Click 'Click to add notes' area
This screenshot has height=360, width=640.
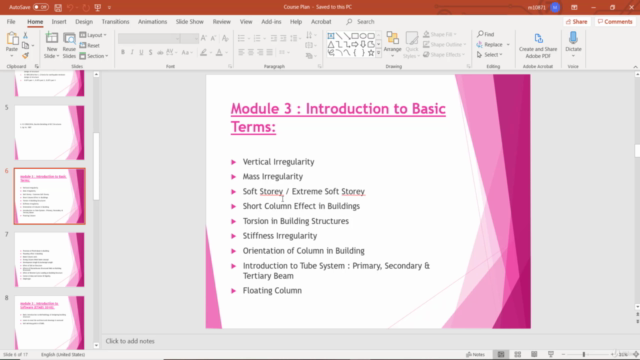click(130, 341)
